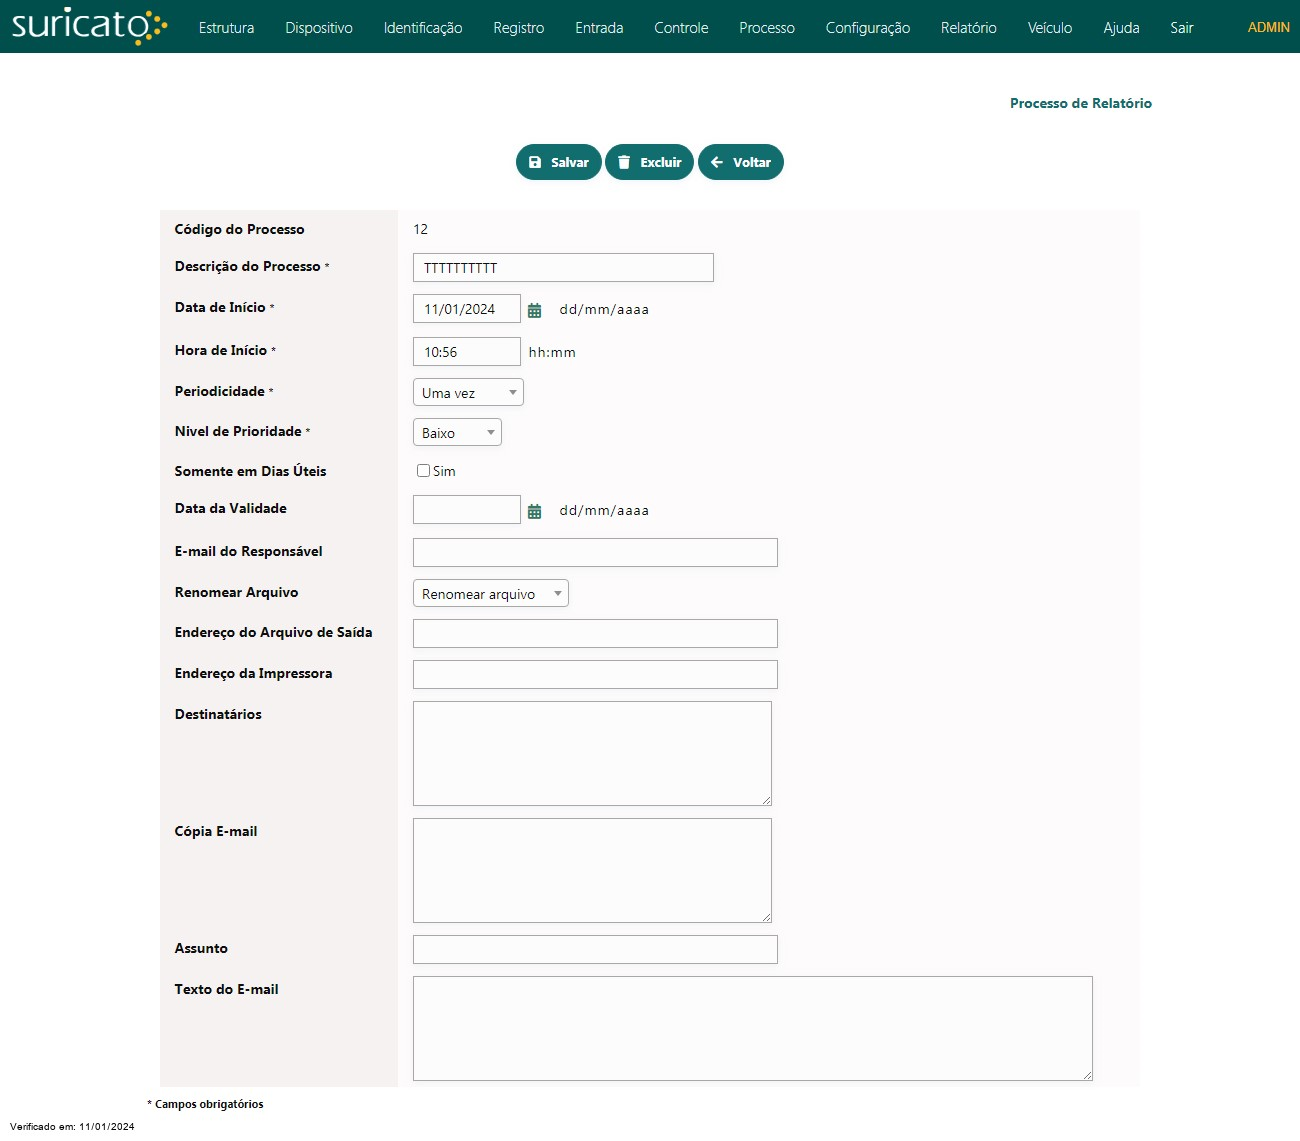Screen dimensions: 1300x1141
Task: Click the Suricato logo
Action: (89, 26)
